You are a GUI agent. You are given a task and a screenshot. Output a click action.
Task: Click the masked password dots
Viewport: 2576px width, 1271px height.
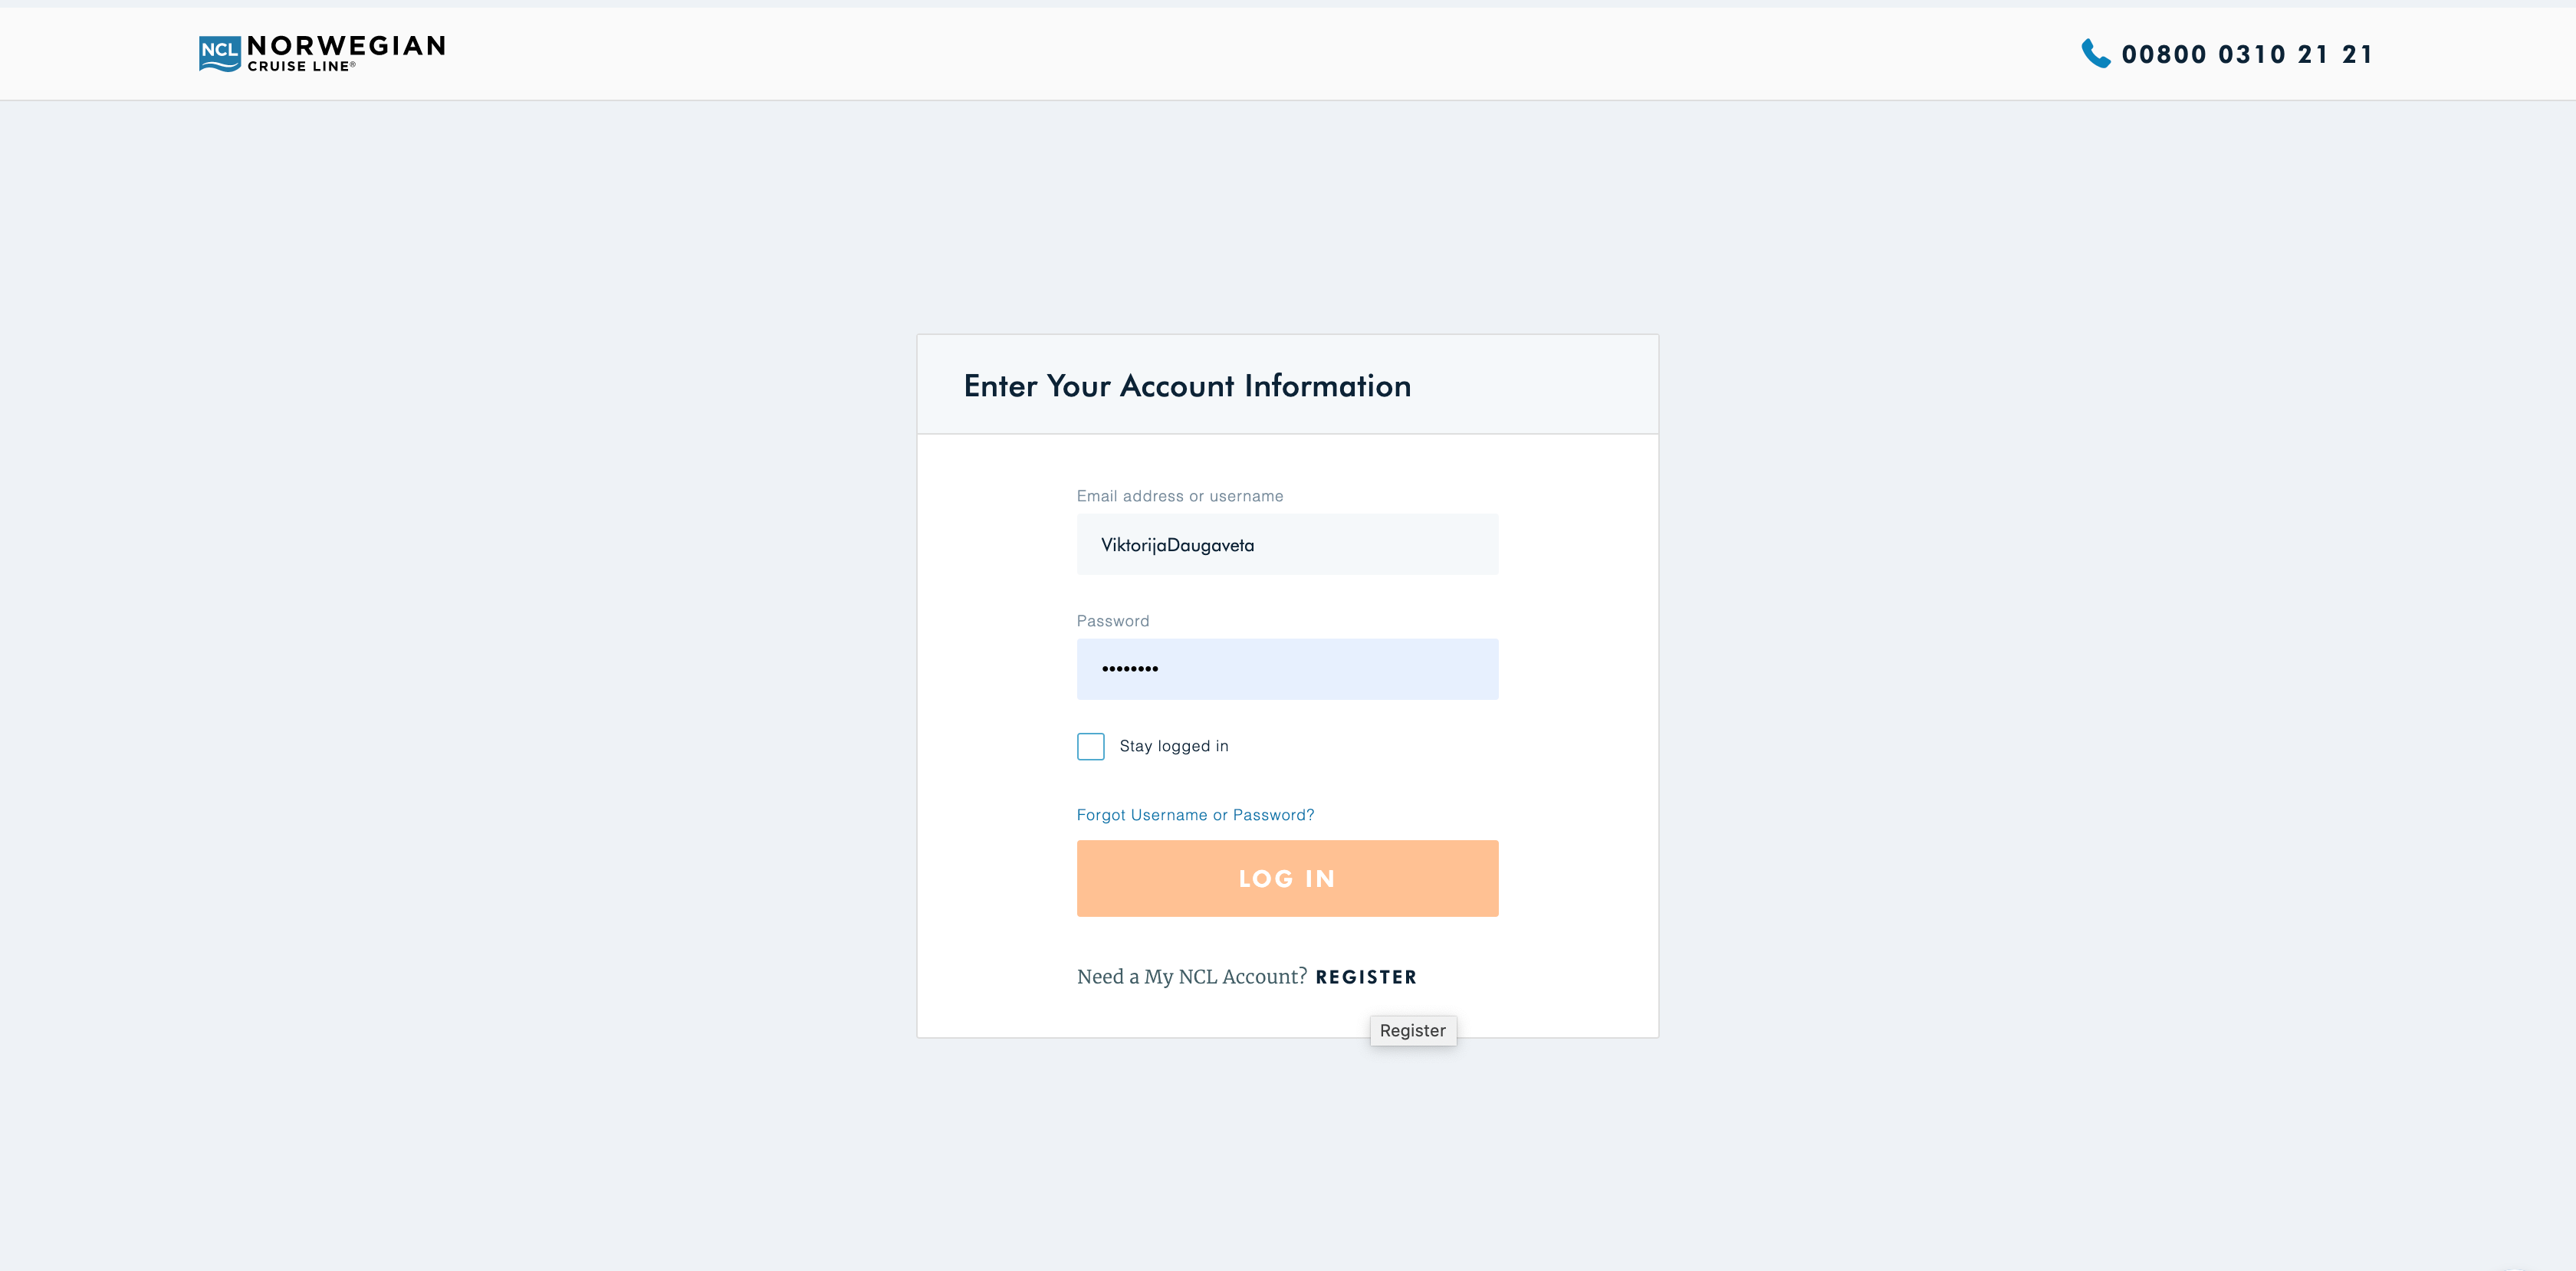click(x=1130, y=669)
